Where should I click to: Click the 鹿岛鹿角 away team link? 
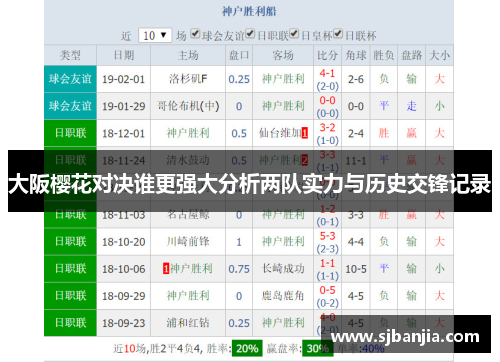tap(283, 296)
